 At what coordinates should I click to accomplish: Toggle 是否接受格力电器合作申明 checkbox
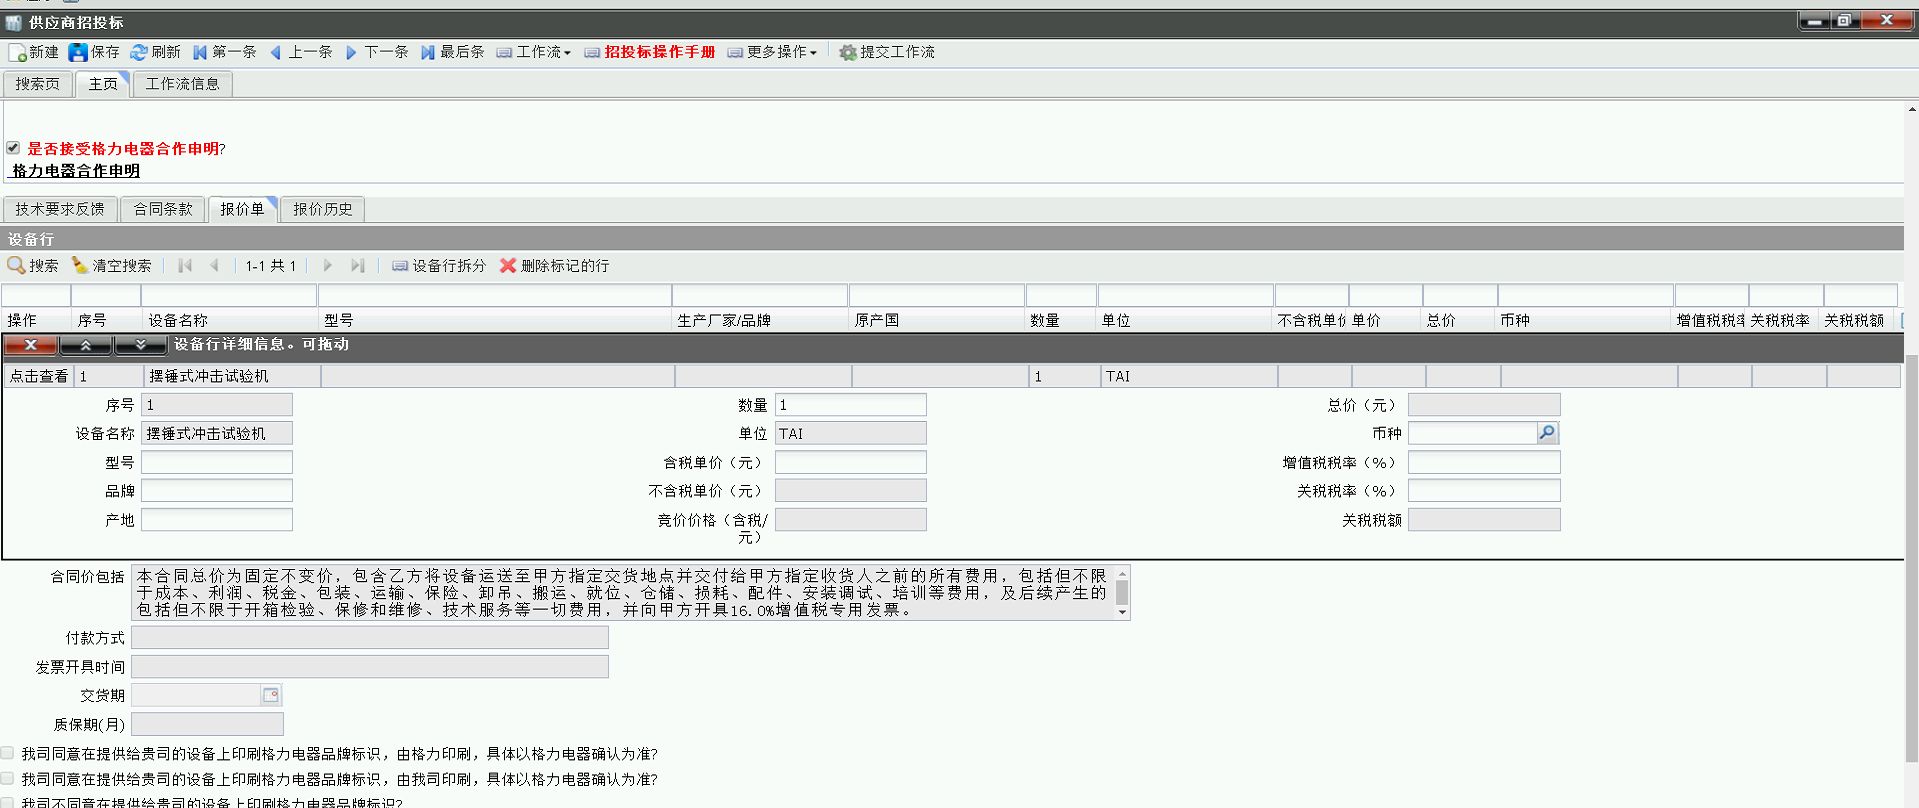coord(13,147)
